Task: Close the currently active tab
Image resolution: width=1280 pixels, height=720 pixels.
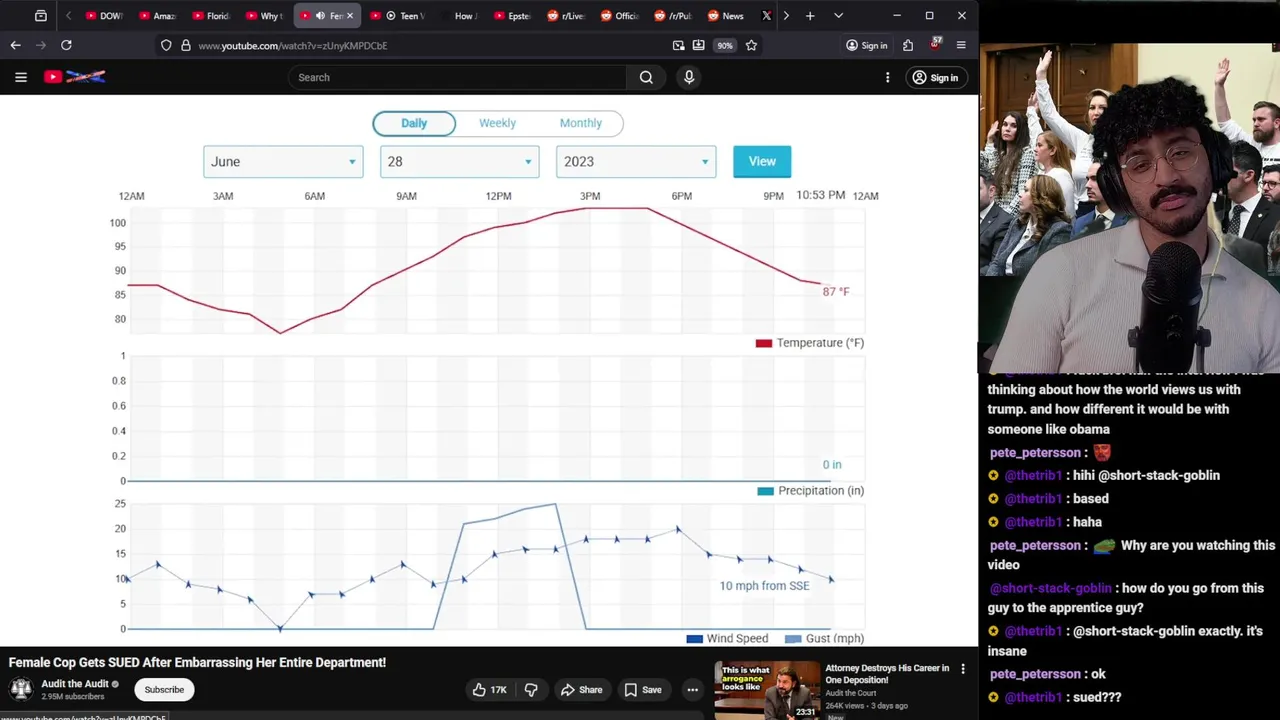Action: pos(349,16)
